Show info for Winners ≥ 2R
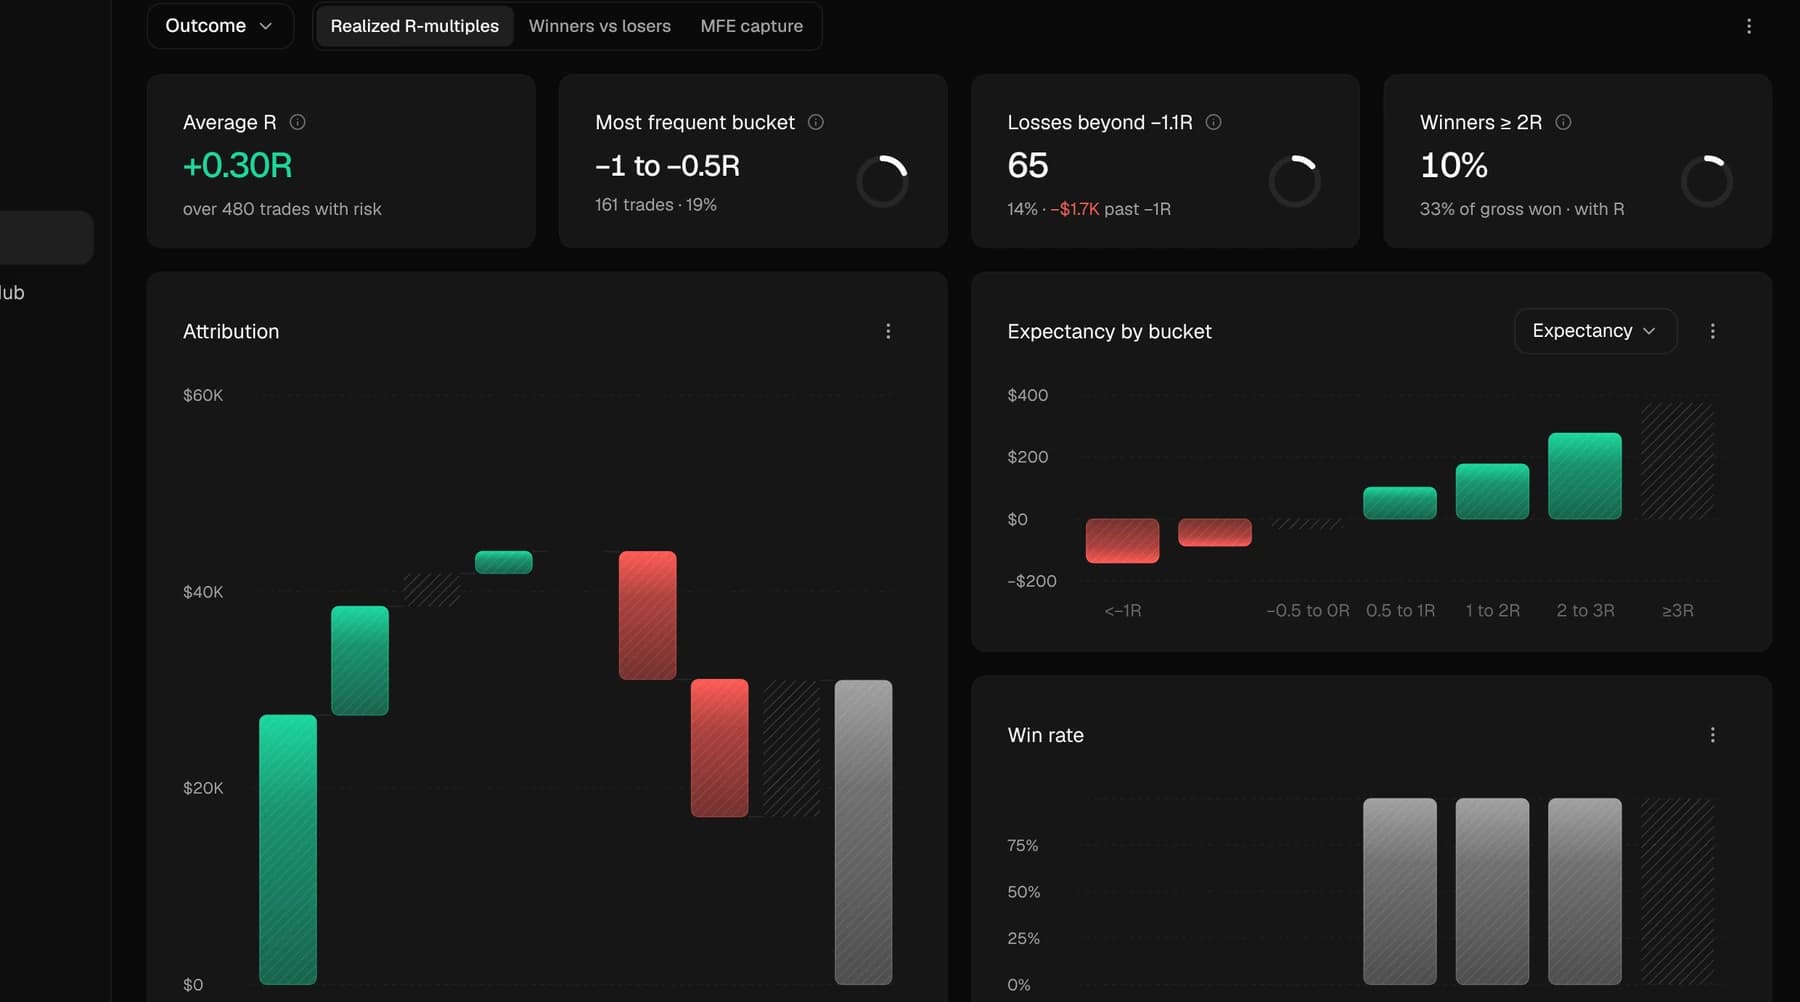Screen dimensions: 1800x1002 click(1563, 122)
